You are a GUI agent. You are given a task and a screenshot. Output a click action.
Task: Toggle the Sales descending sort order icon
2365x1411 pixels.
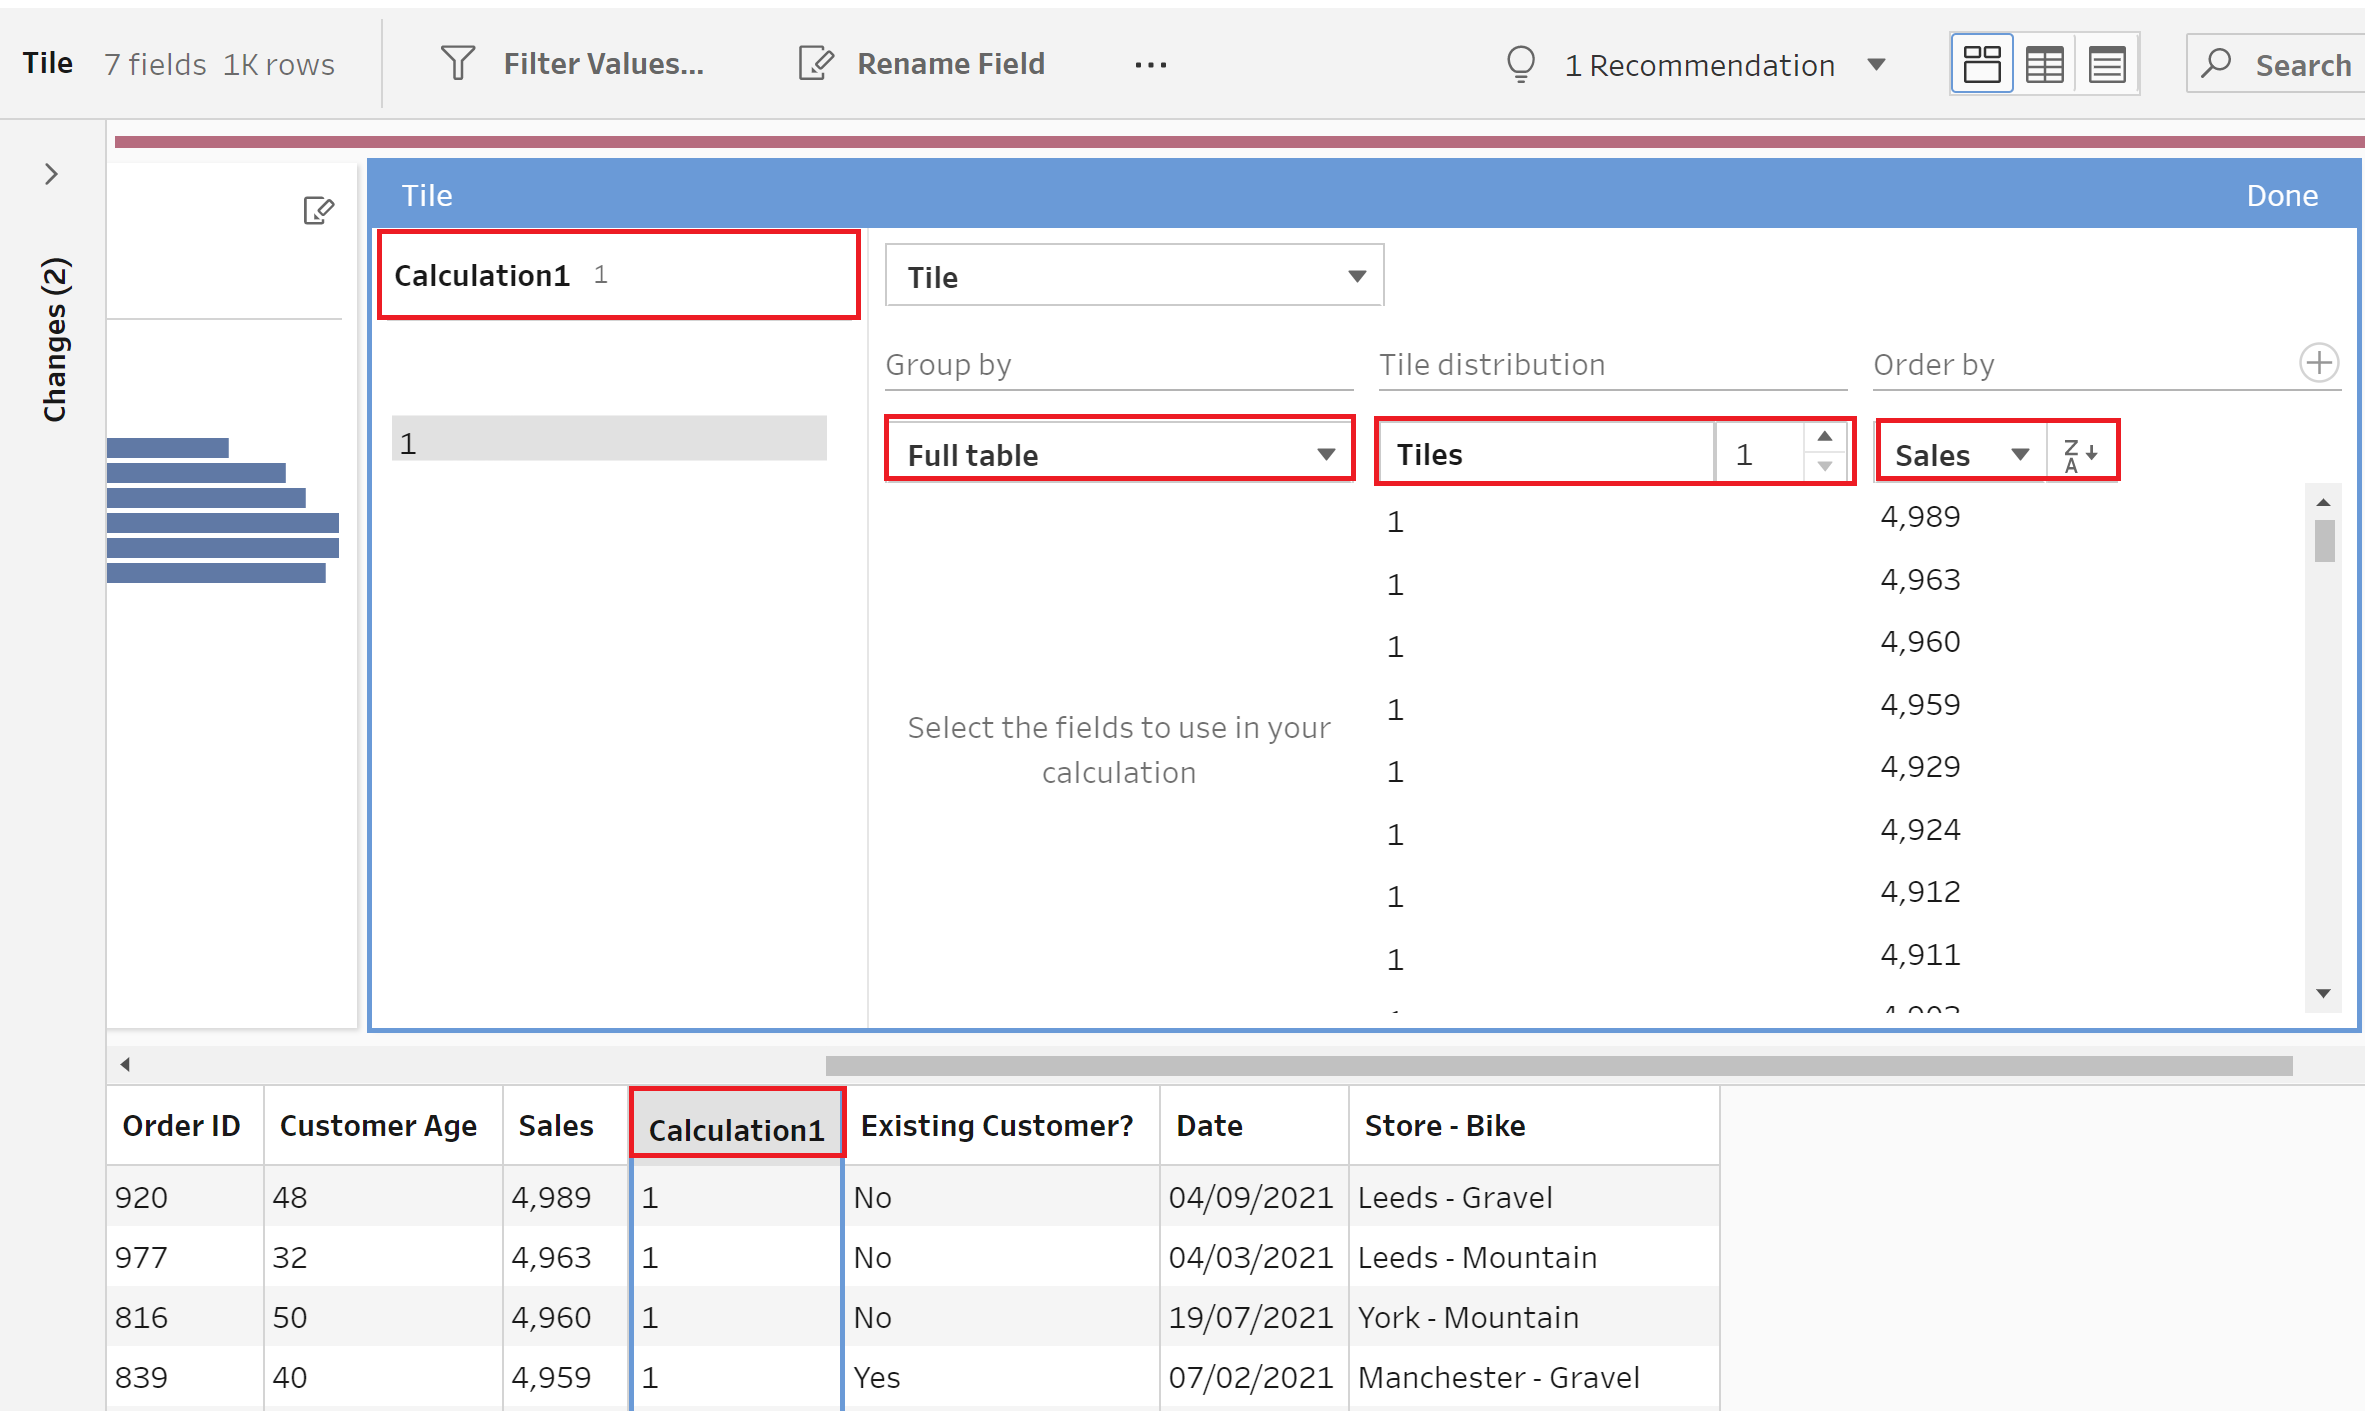[x=2081, y=455]
